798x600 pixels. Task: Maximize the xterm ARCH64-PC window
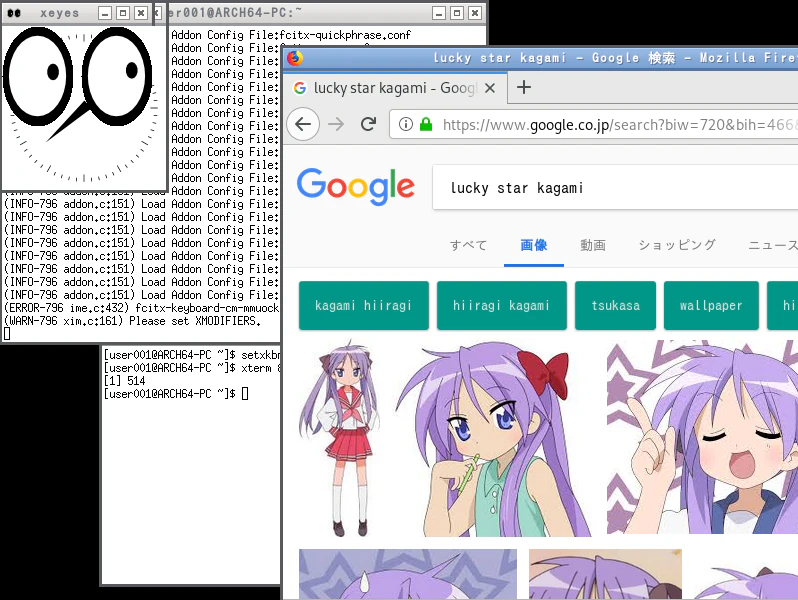457,13
